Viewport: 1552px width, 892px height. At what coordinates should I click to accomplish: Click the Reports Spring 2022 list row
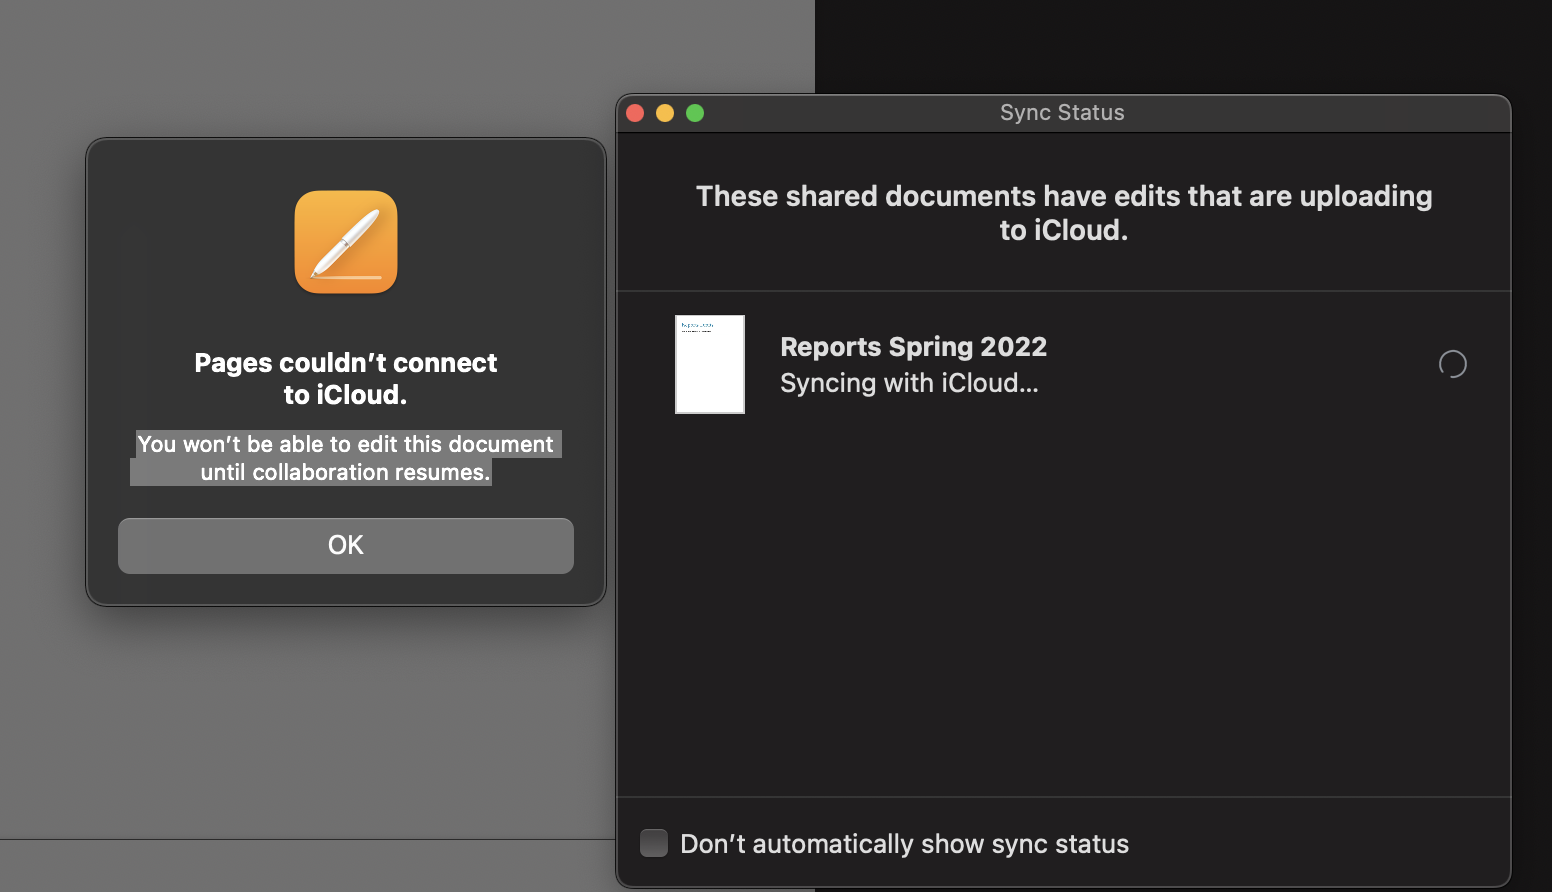pos(1063,364)
